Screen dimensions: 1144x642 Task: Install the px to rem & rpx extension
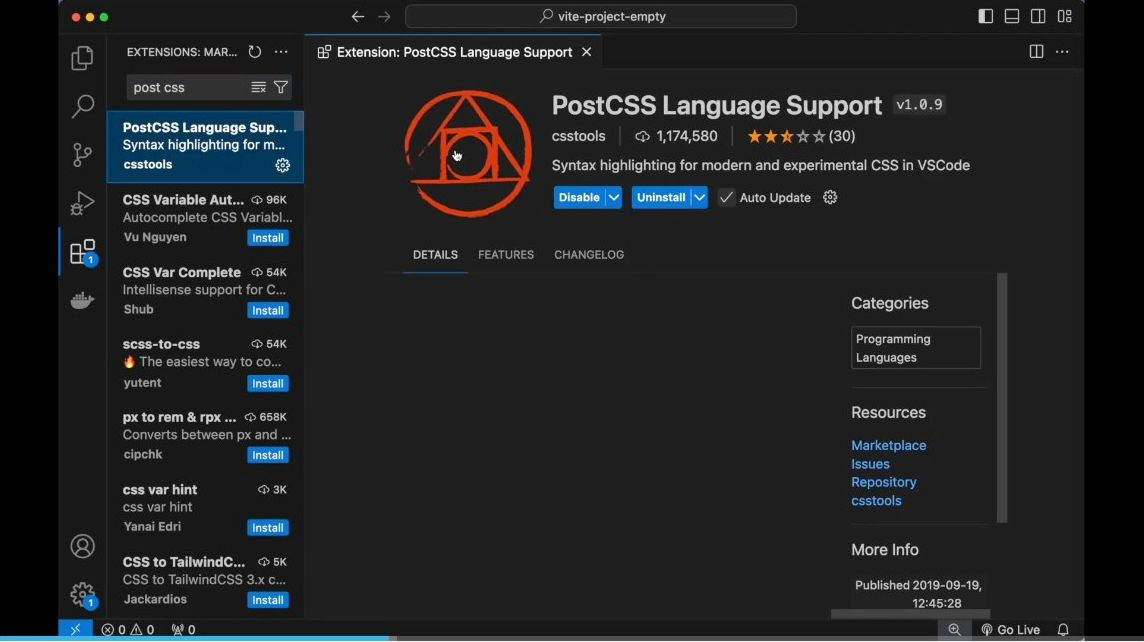[268, 455]
